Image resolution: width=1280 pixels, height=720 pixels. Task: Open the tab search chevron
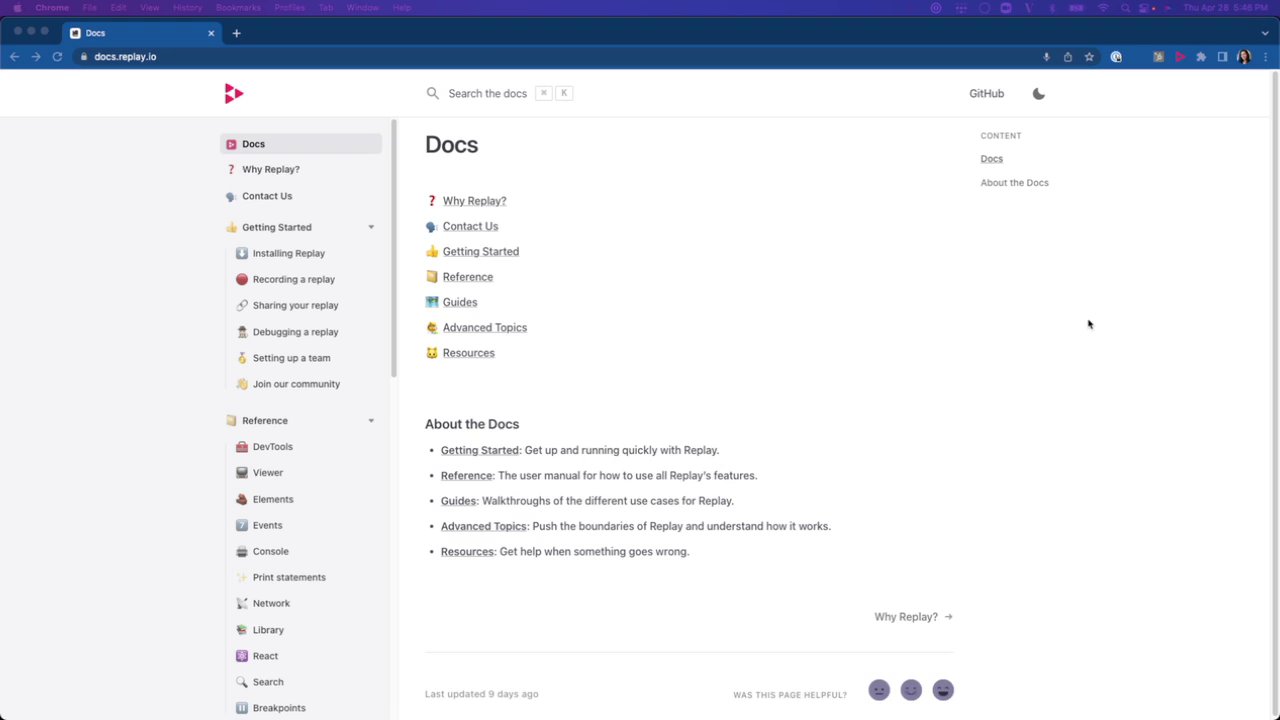[1265, 33]
